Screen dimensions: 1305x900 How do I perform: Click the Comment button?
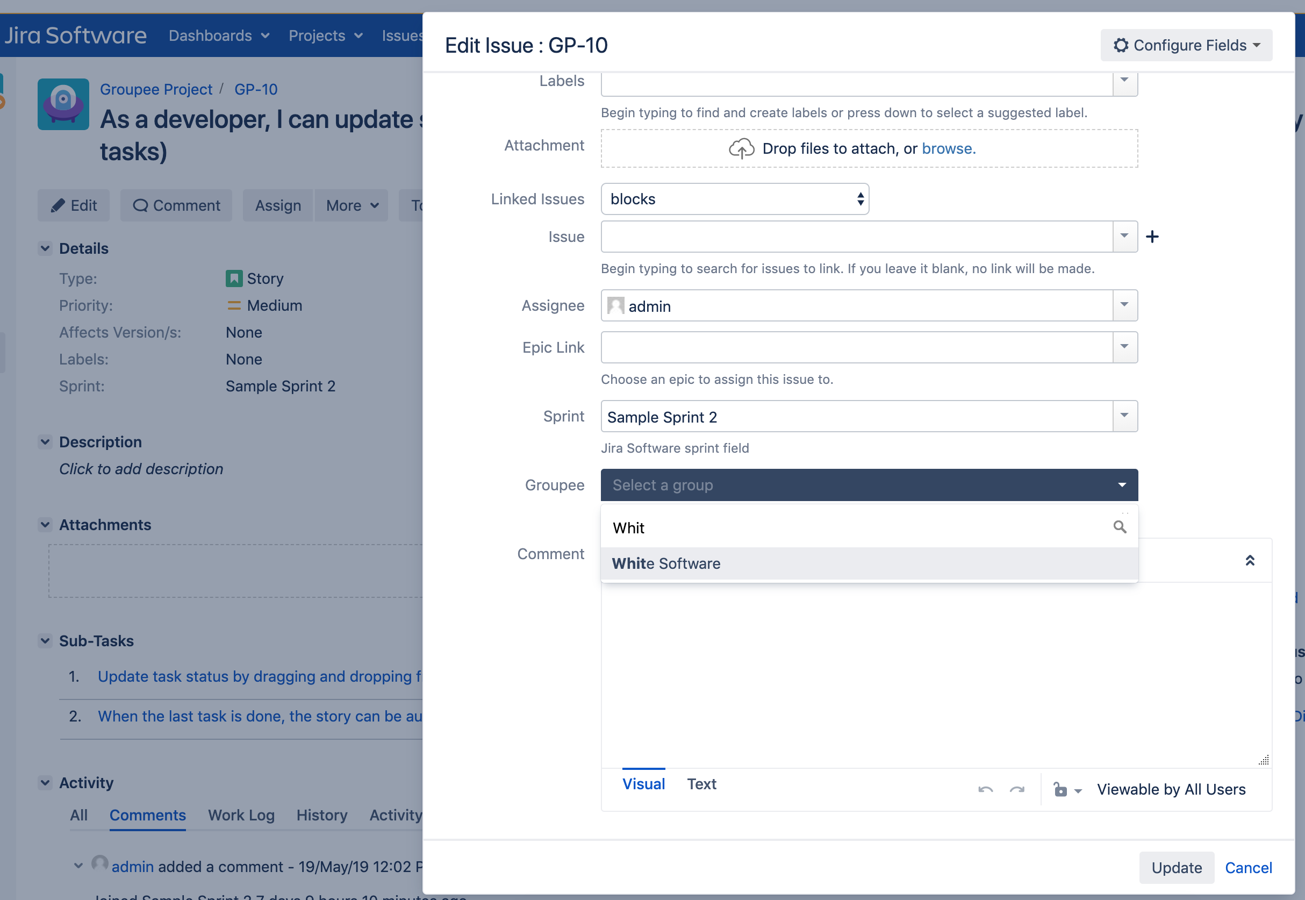(x=176, y=205)
